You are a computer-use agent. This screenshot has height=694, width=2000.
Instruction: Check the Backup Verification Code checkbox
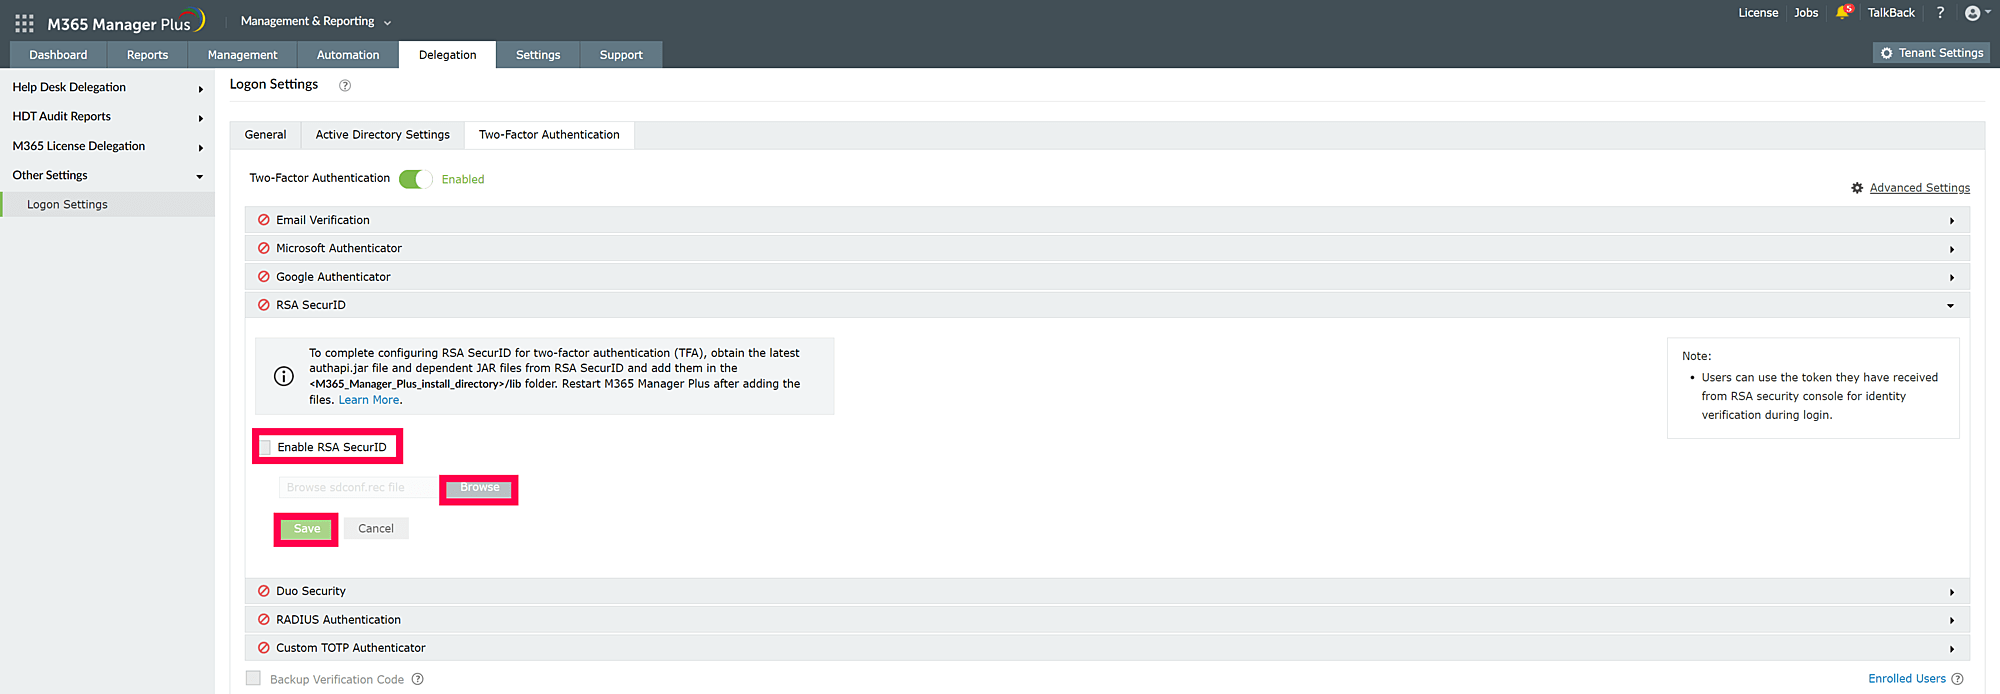254,678
